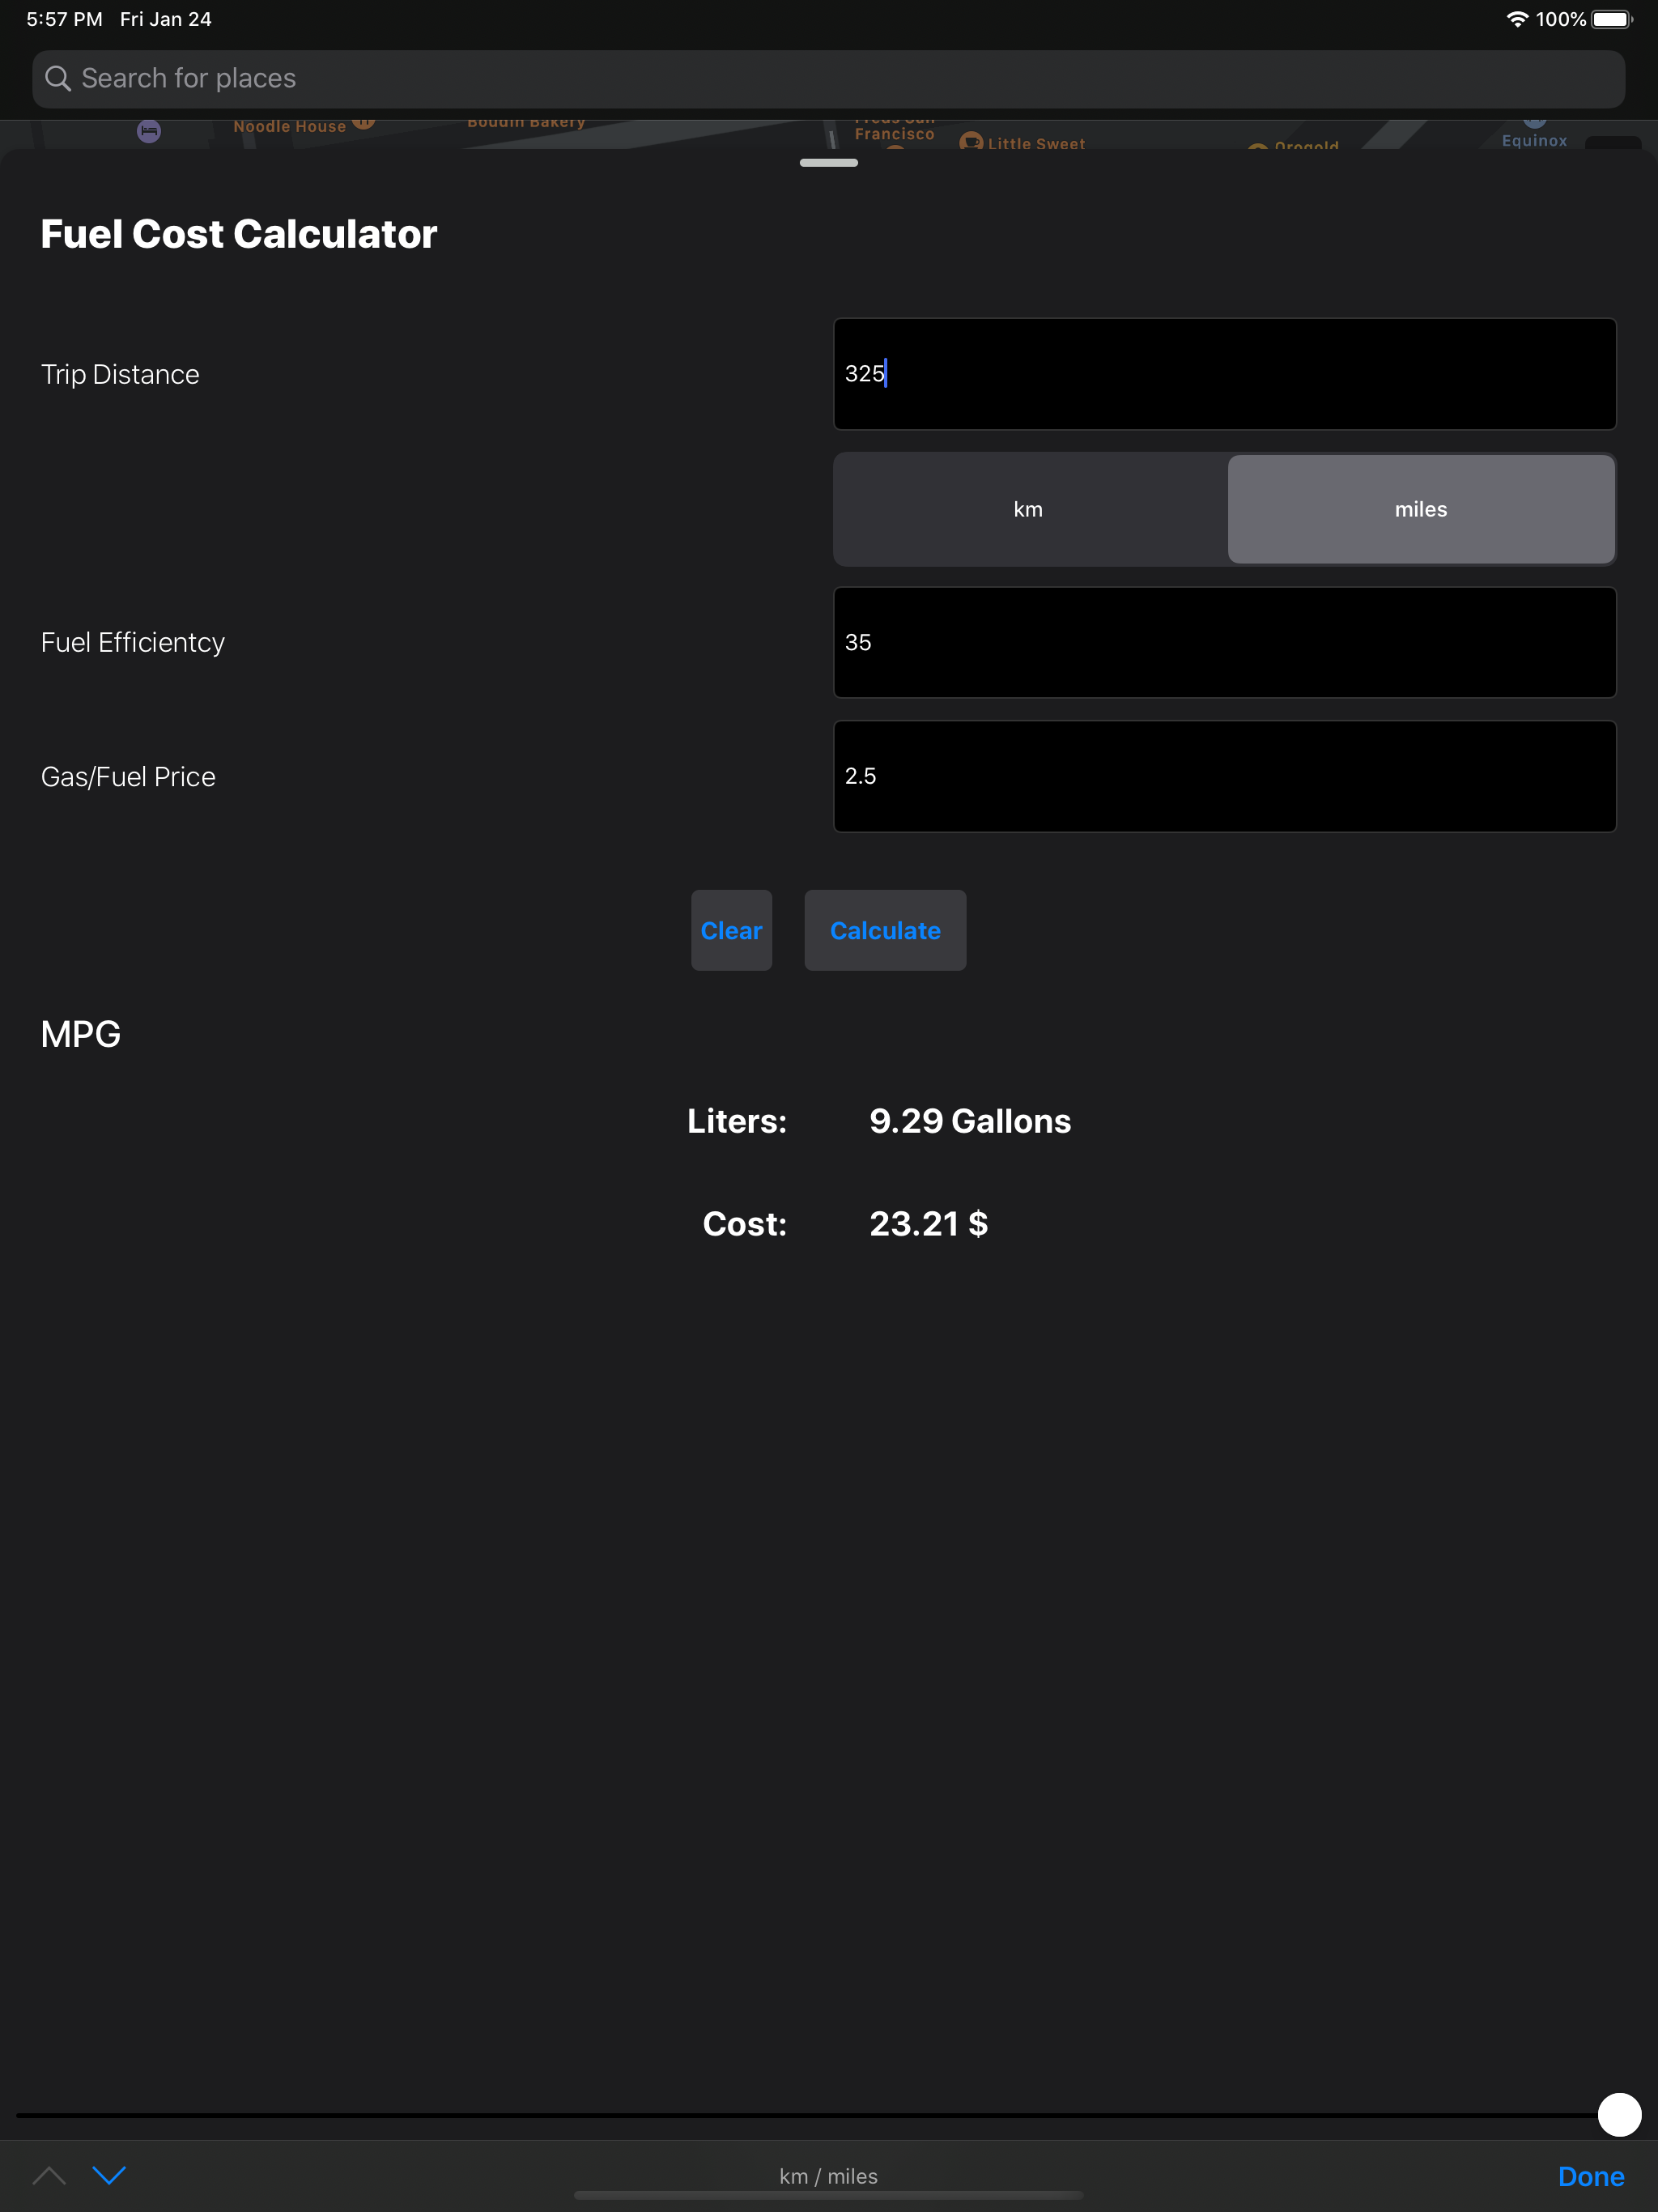1658x2212 pixels.
Task: Tap the white slider knob
Action: (1619, 2115)
